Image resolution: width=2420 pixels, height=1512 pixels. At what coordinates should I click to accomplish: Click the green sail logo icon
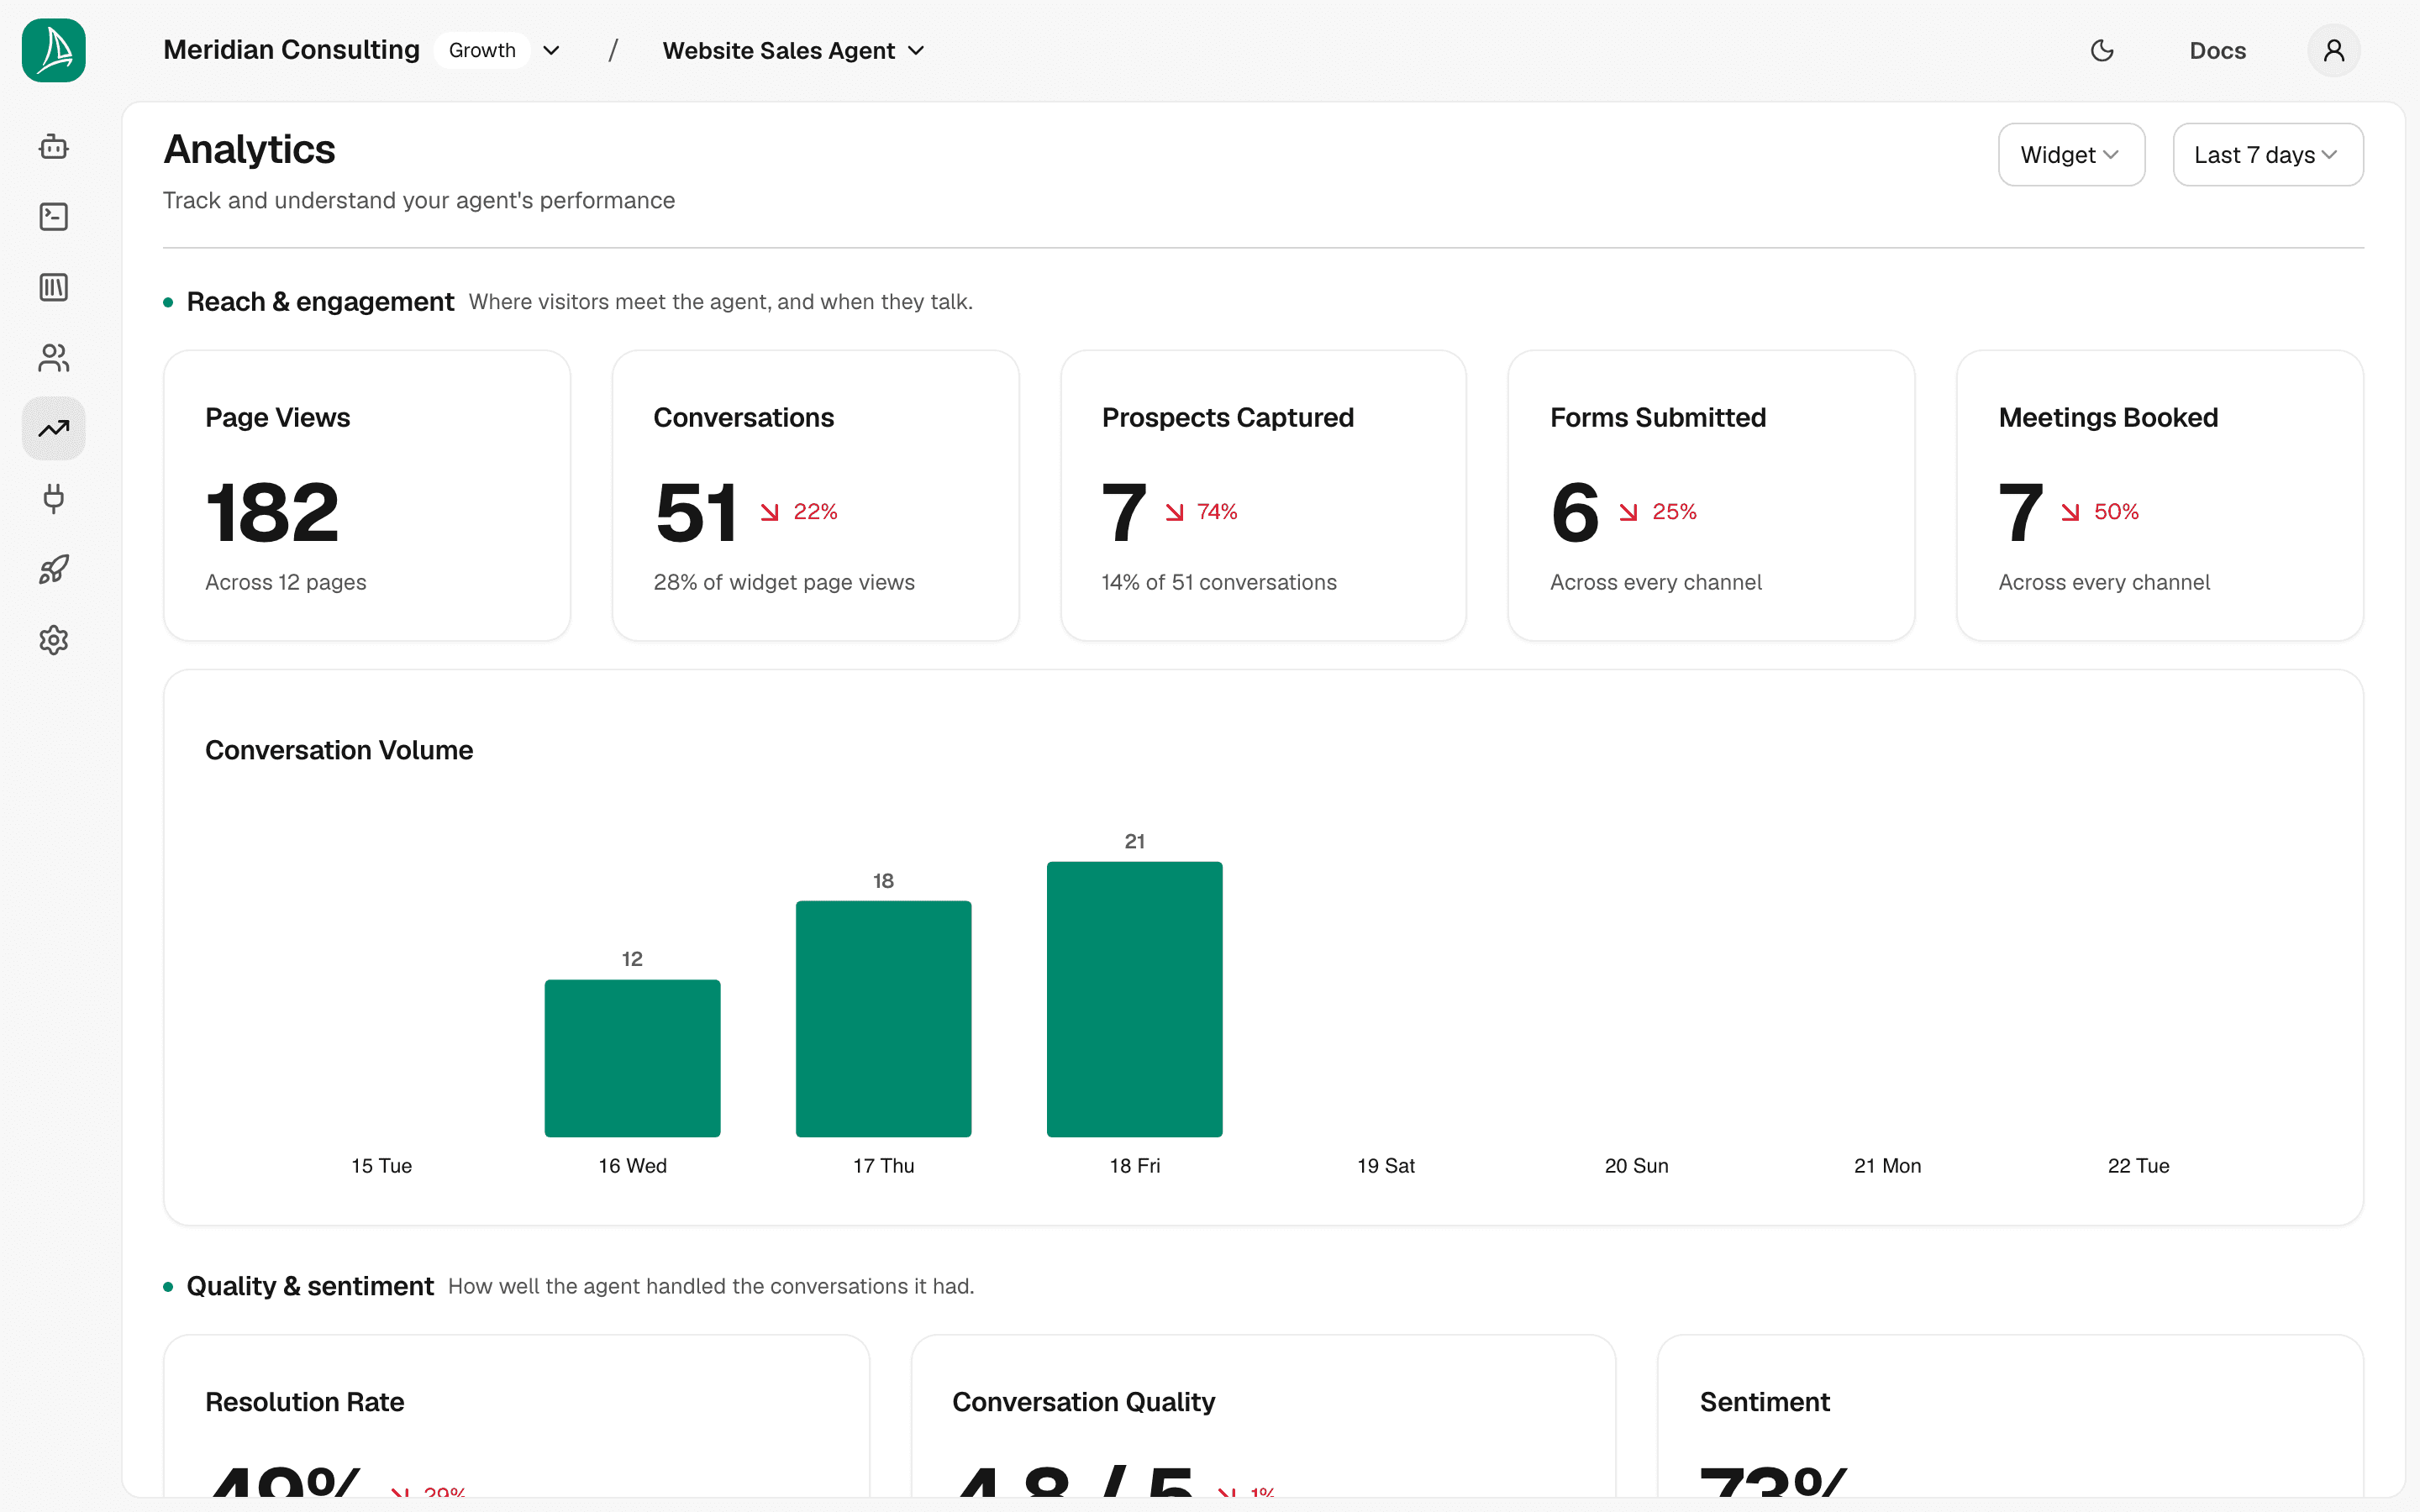click(x=54, y=50)
